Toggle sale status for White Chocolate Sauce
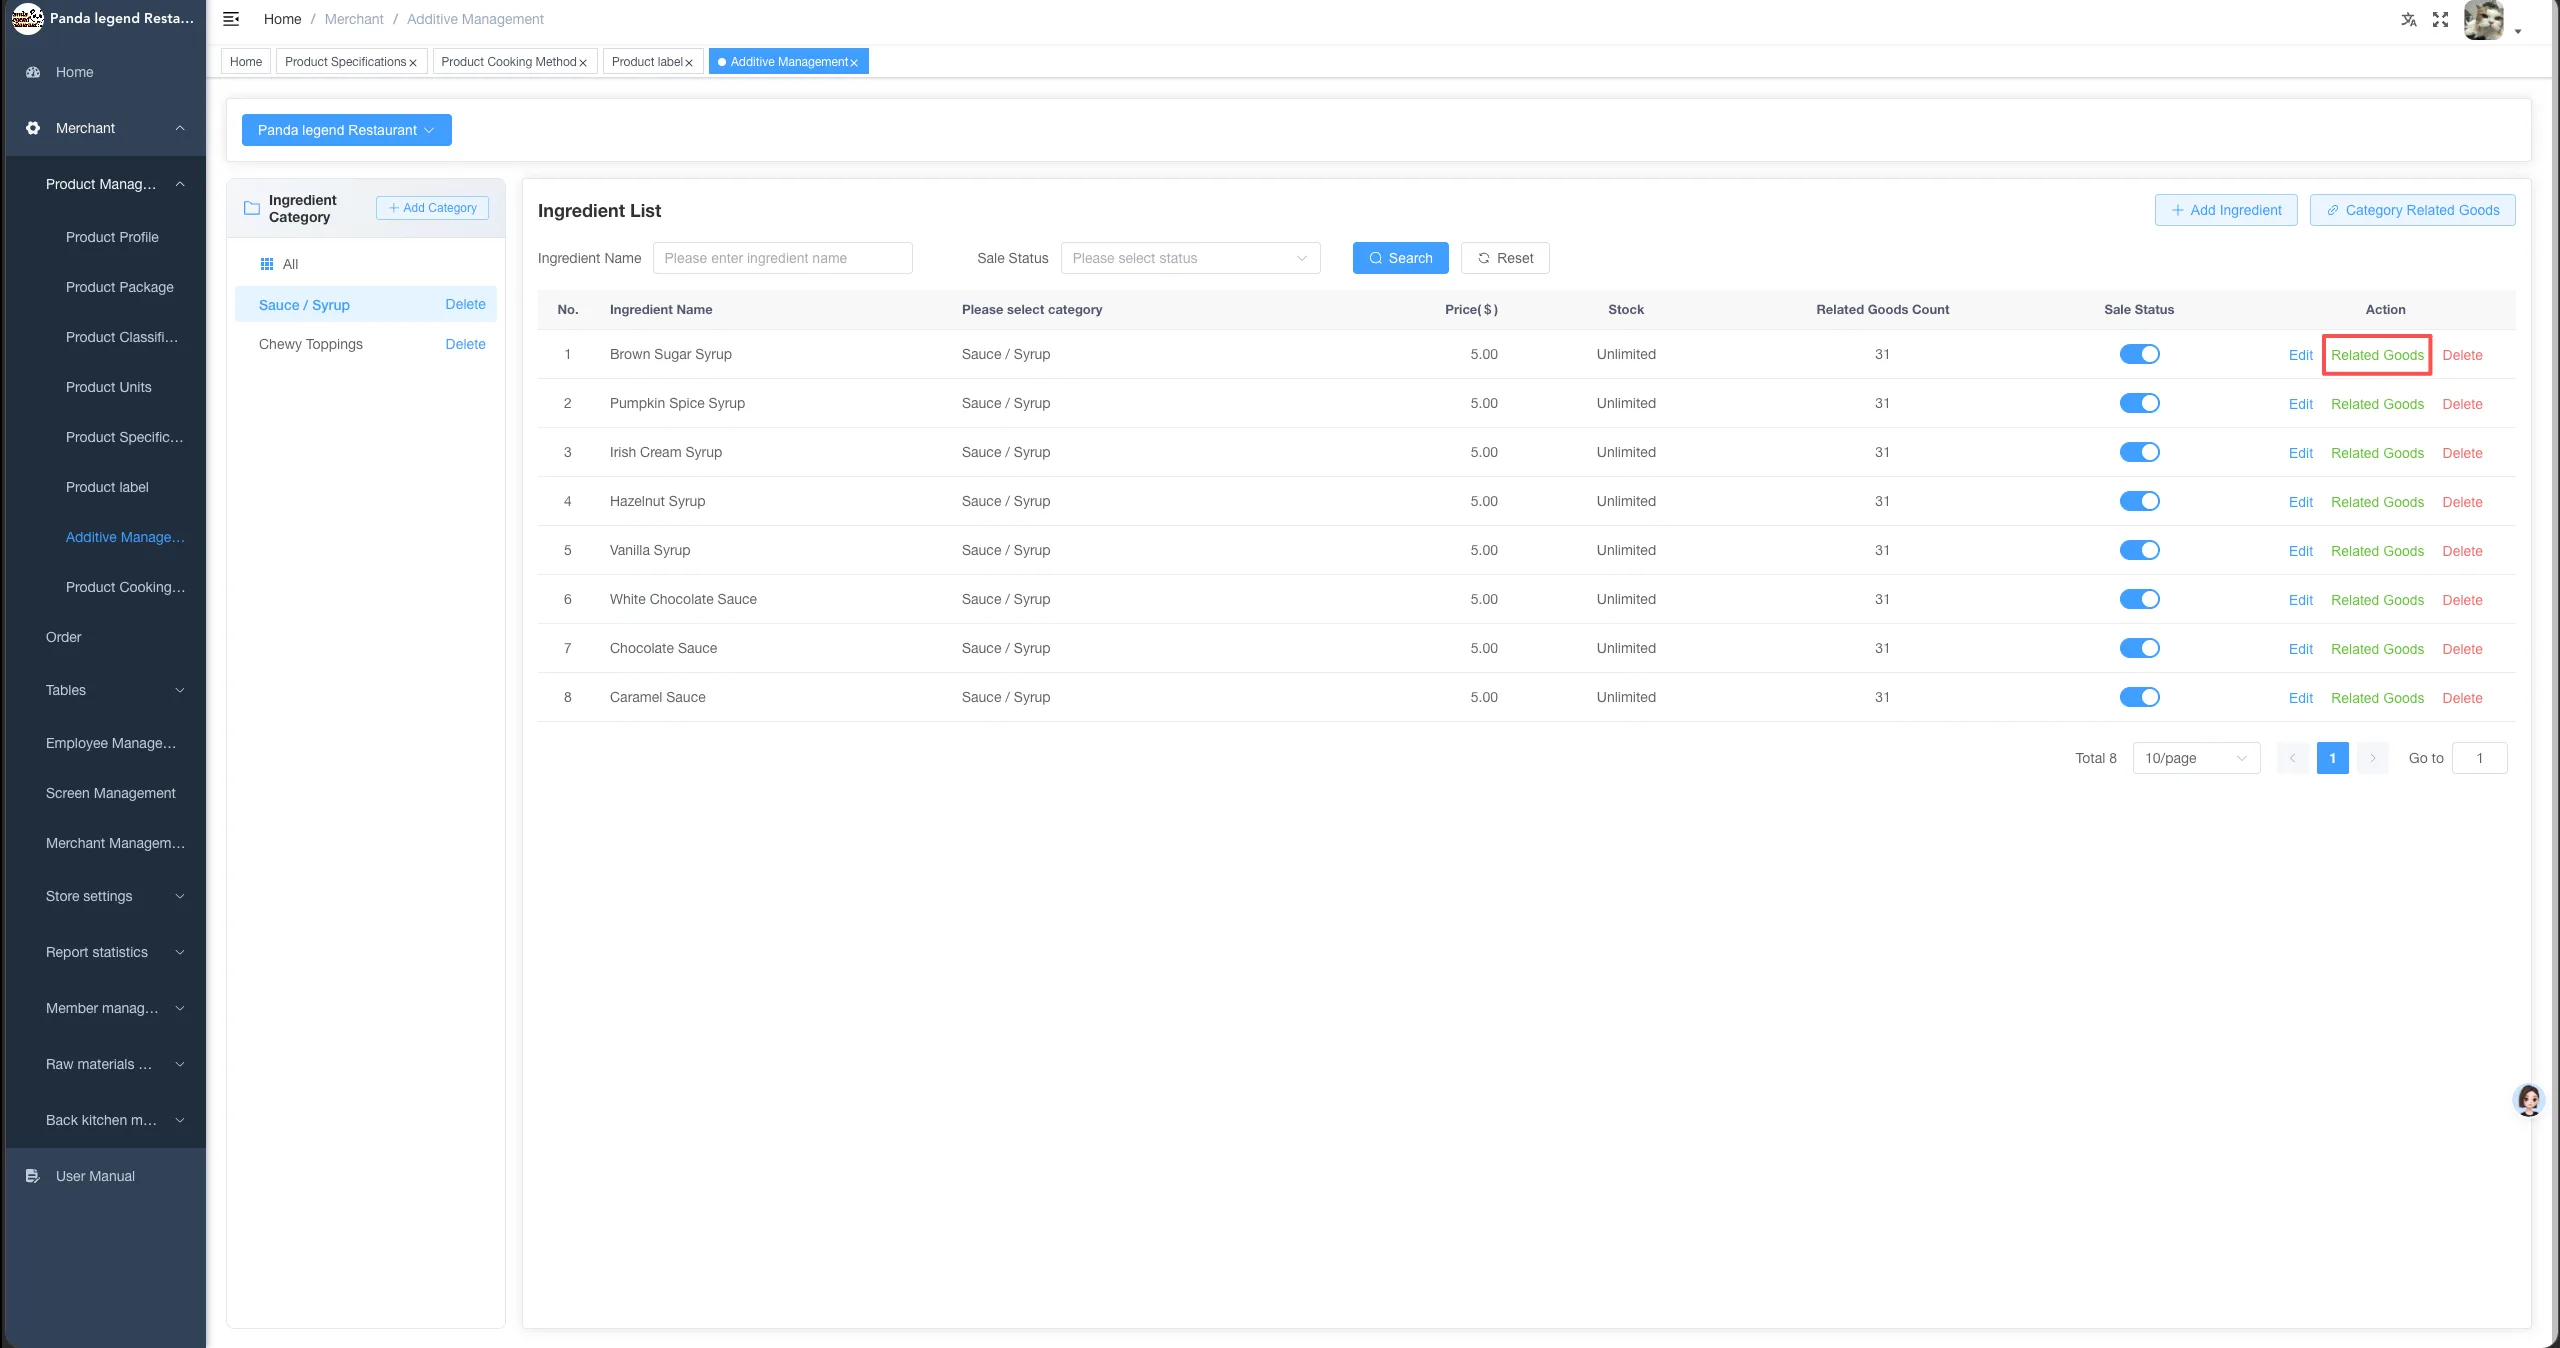This screenshot has width=2560, height=1348. [x=2139, y=599]
